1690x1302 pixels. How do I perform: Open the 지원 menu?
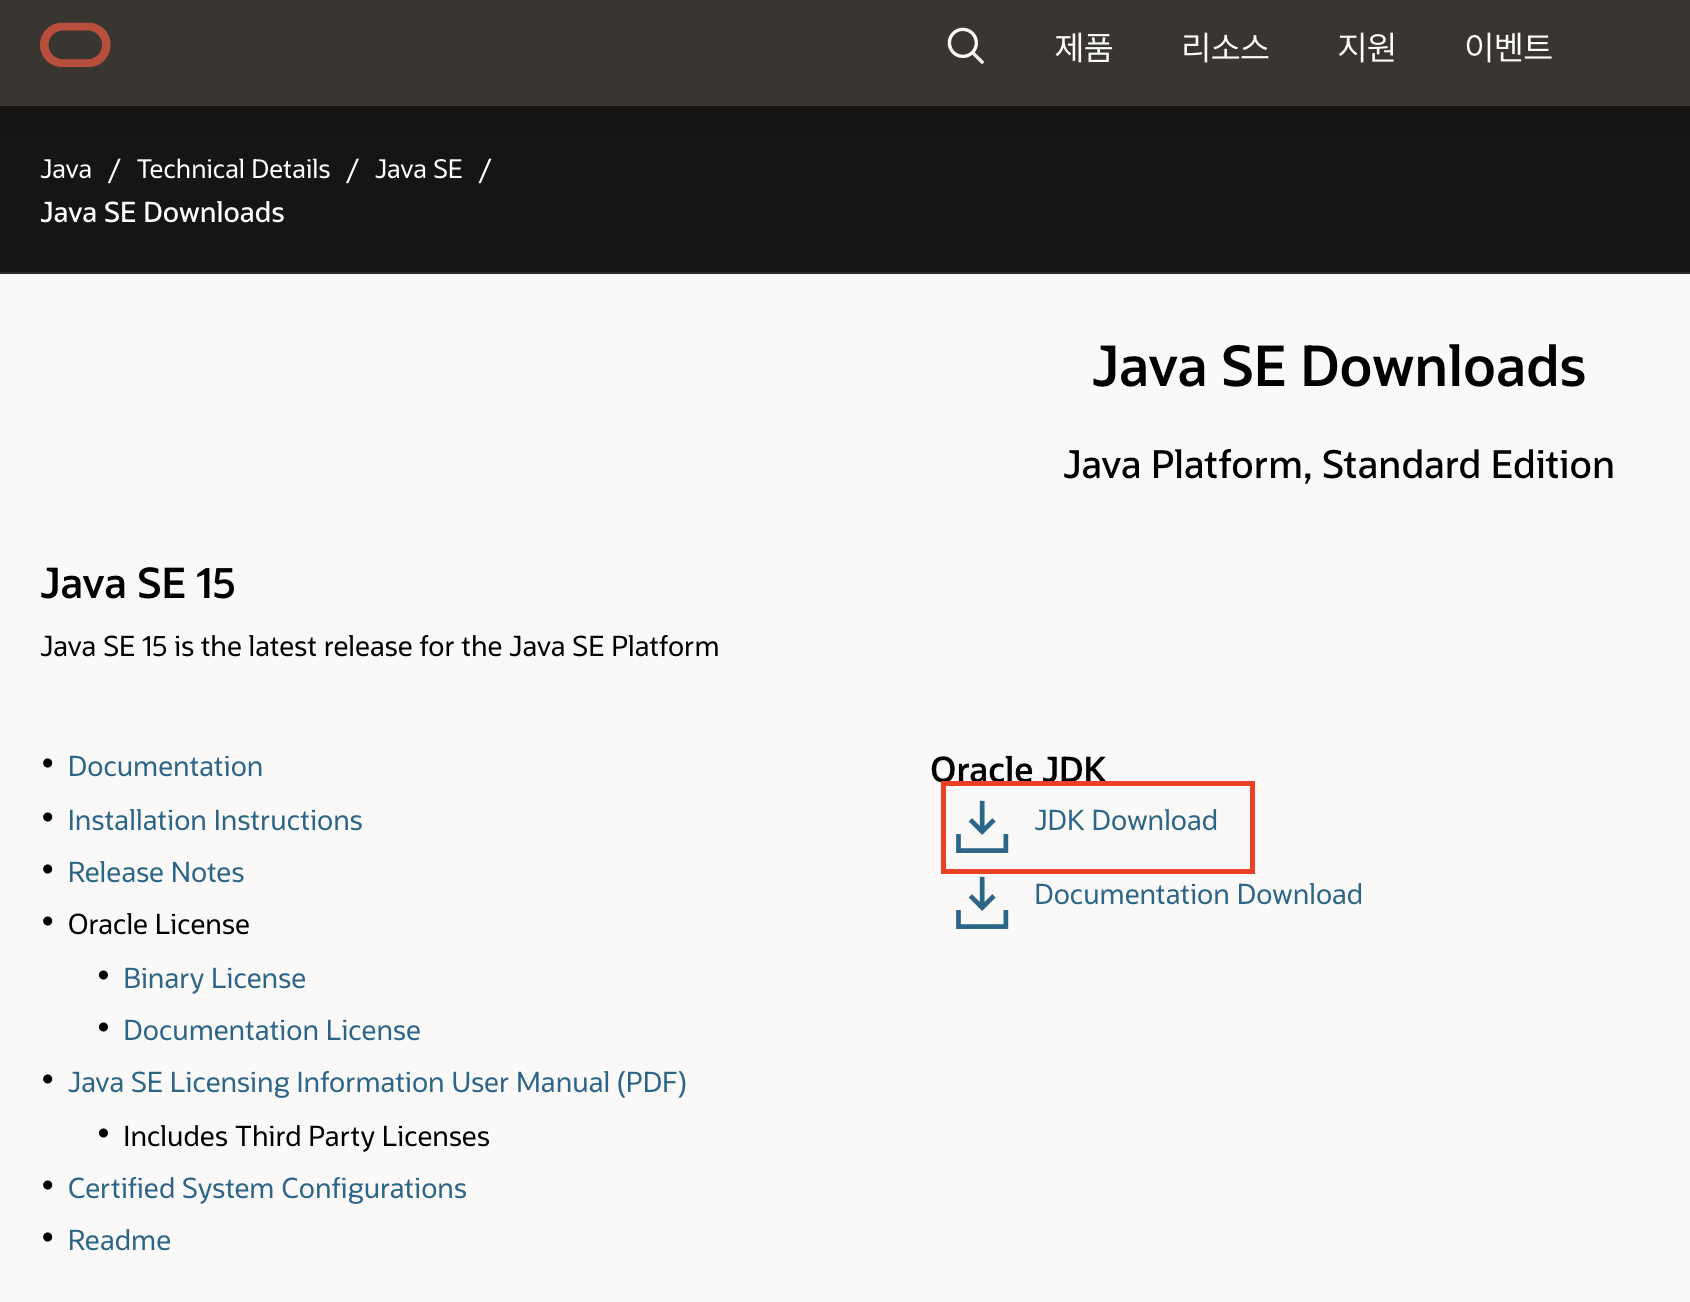1366,47
